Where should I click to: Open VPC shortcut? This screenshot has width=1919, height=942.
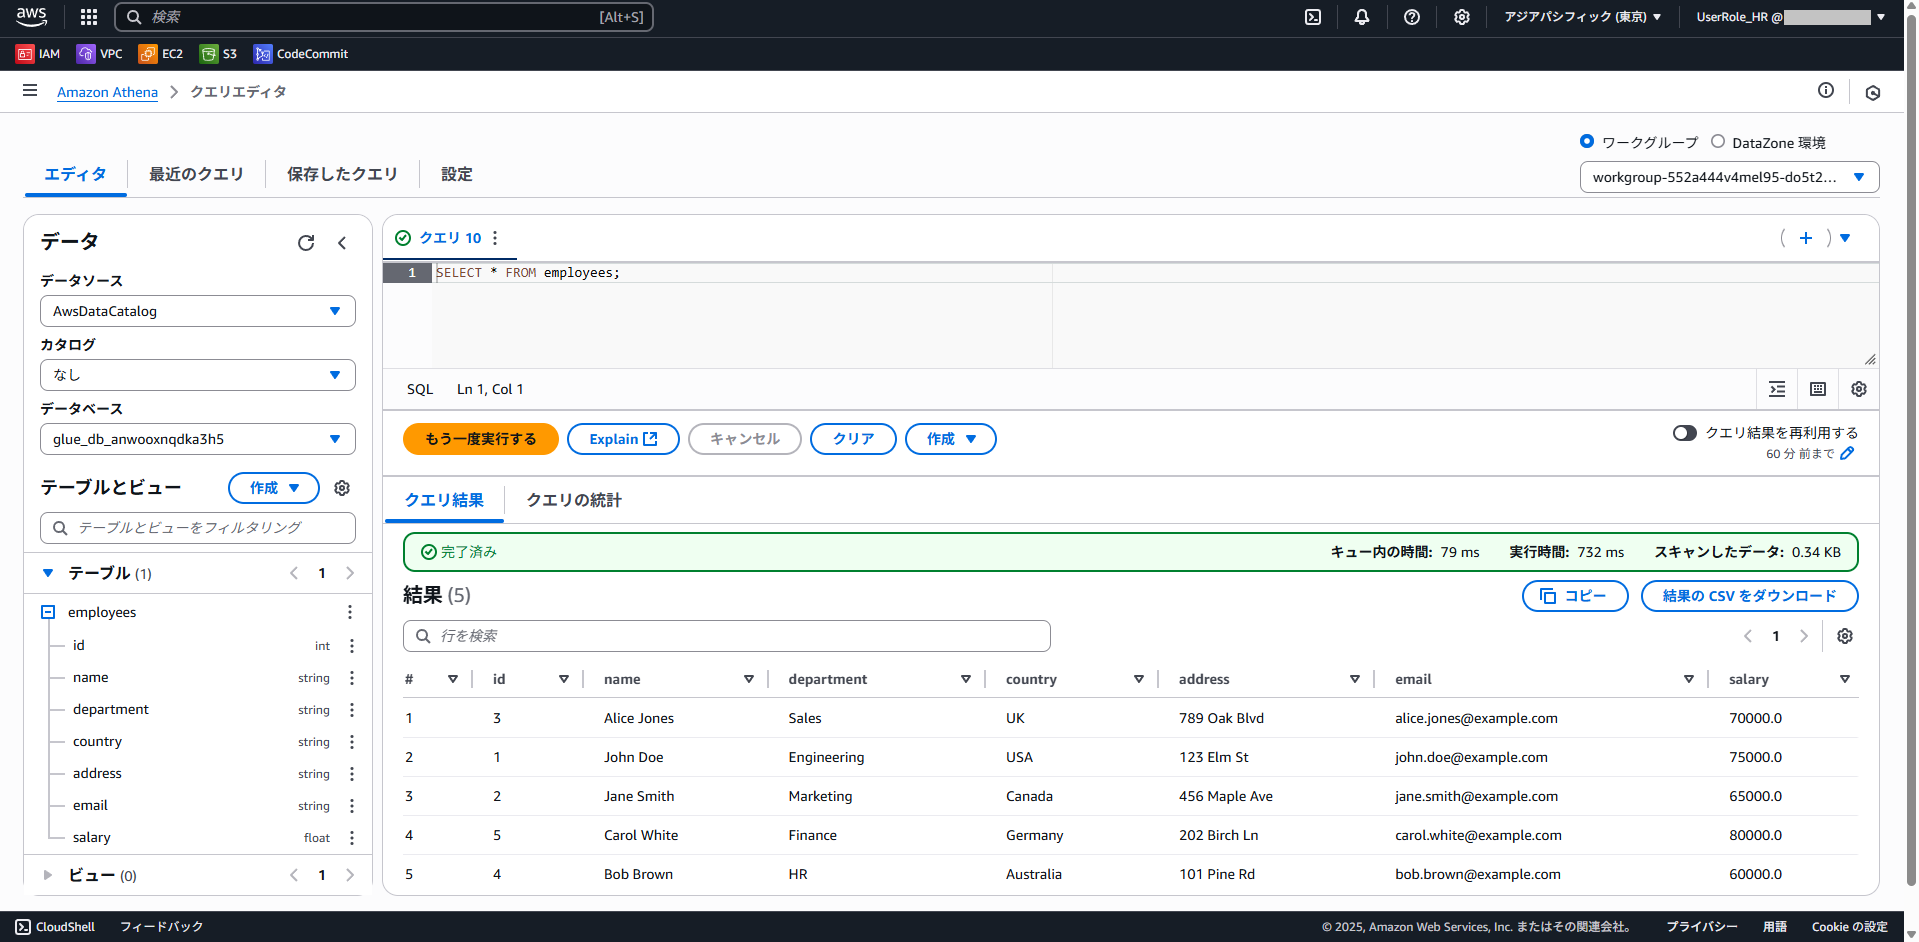[100, 54]
